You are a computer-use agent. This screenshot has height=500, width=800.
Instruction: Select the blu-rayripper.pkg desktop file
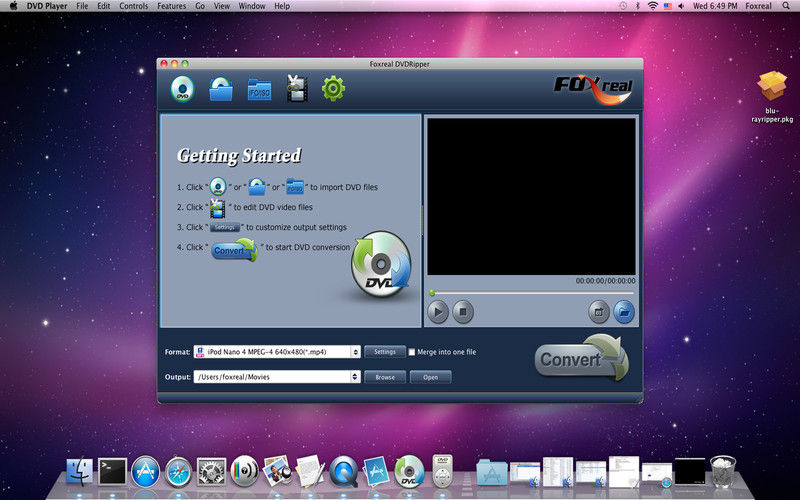[772, 97]
